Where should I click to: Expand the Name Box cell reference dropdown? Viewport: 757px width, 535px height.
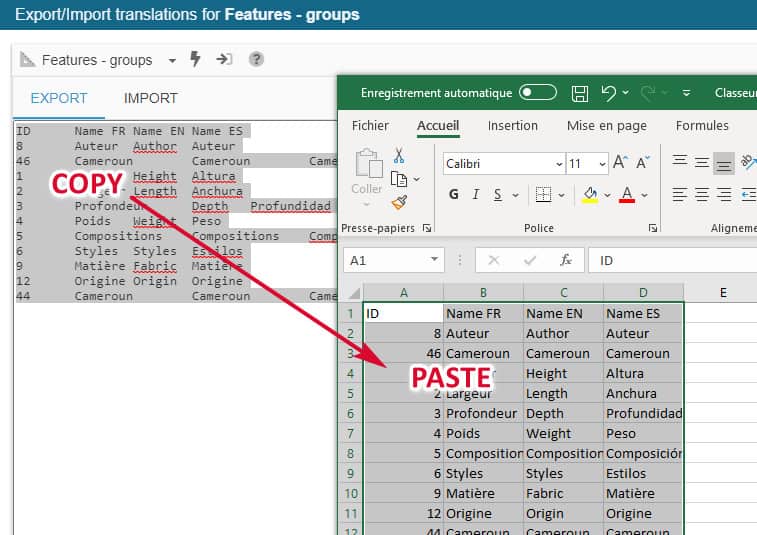[x=435, y=260]
